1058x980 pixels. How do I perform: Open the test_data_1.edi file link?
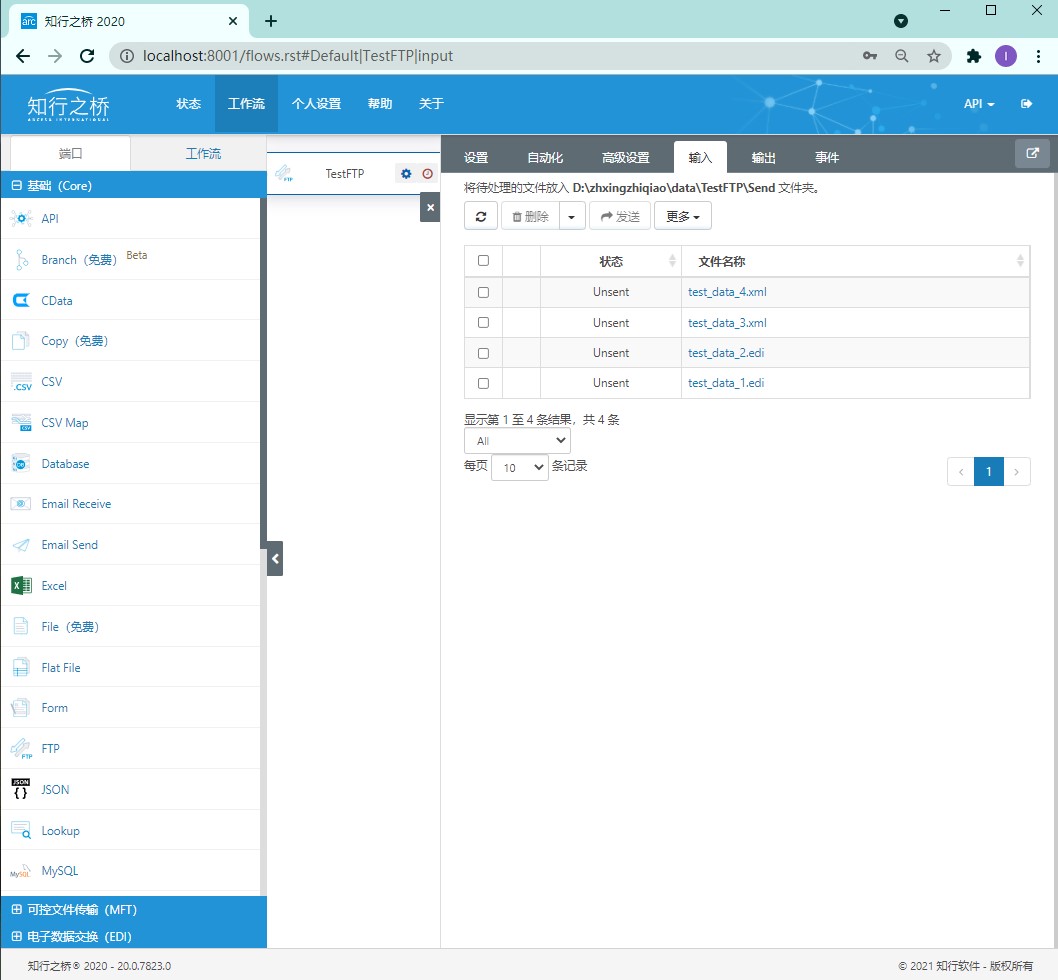(726, 383)
